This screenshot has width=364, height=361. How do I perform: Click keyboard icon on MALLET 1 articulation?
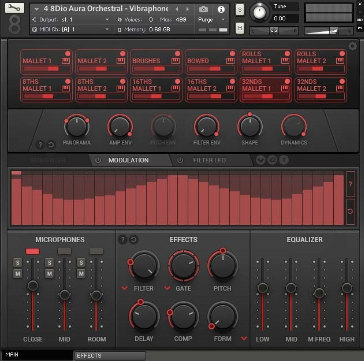(66, 61)
